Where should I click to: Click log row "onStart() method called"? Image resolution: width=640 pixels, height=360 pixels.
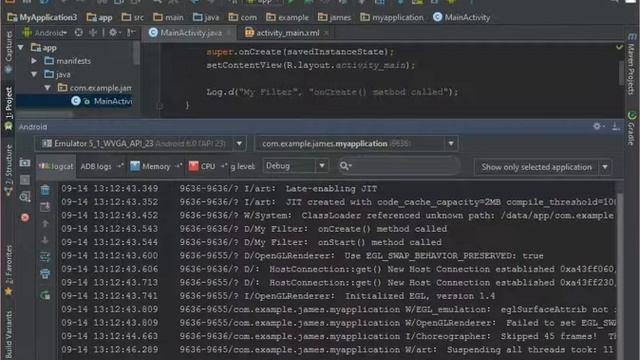[x=338, y=242]
